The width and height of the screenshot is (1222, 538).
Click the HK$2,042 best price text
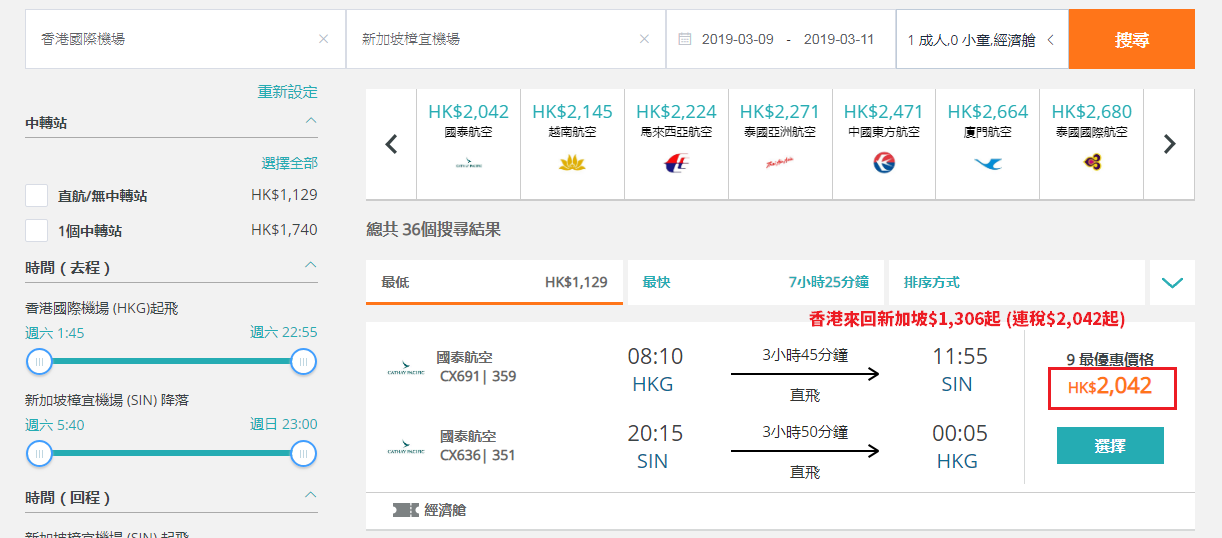pyautogui.click(x=1110, y=387)
